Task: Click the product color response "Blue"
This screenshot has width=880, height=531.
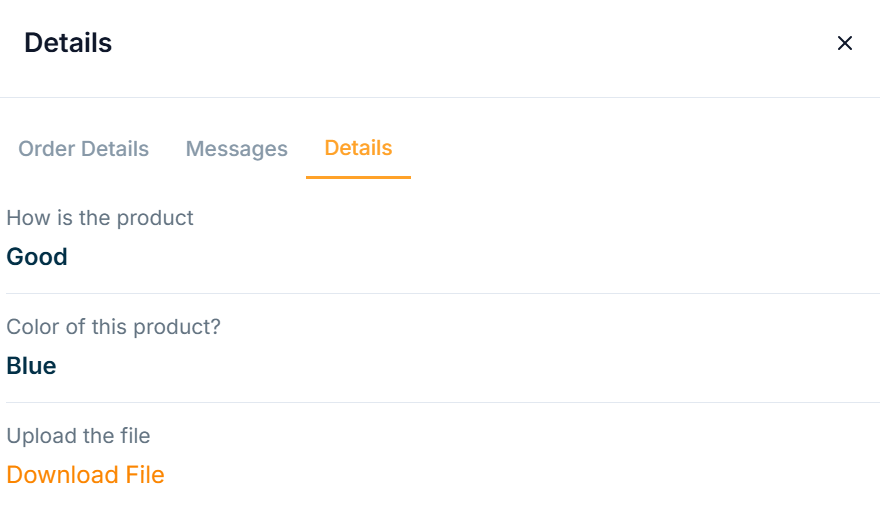Action: click(x=31, y=366)
